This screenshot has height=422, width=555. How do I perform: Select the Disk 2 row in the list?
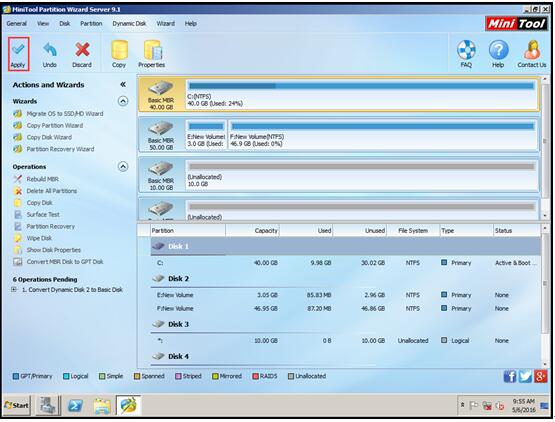point(345,279)
